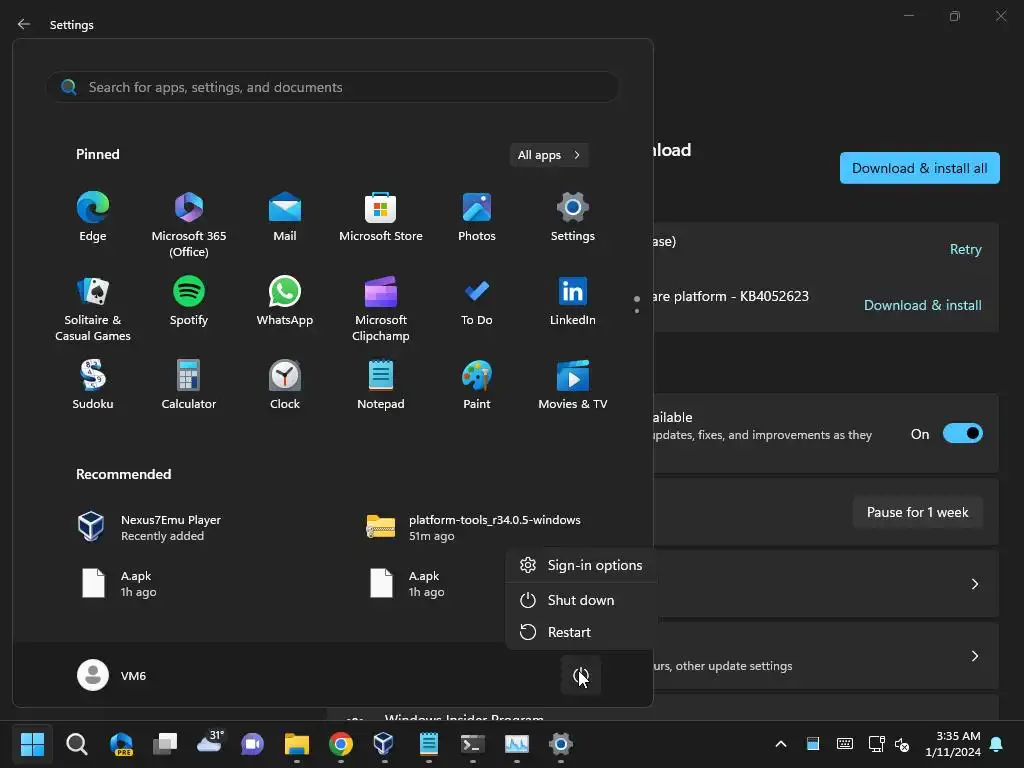Open File Explorer from the taskbar
The image size is (1024, 768).
point(296,743)
